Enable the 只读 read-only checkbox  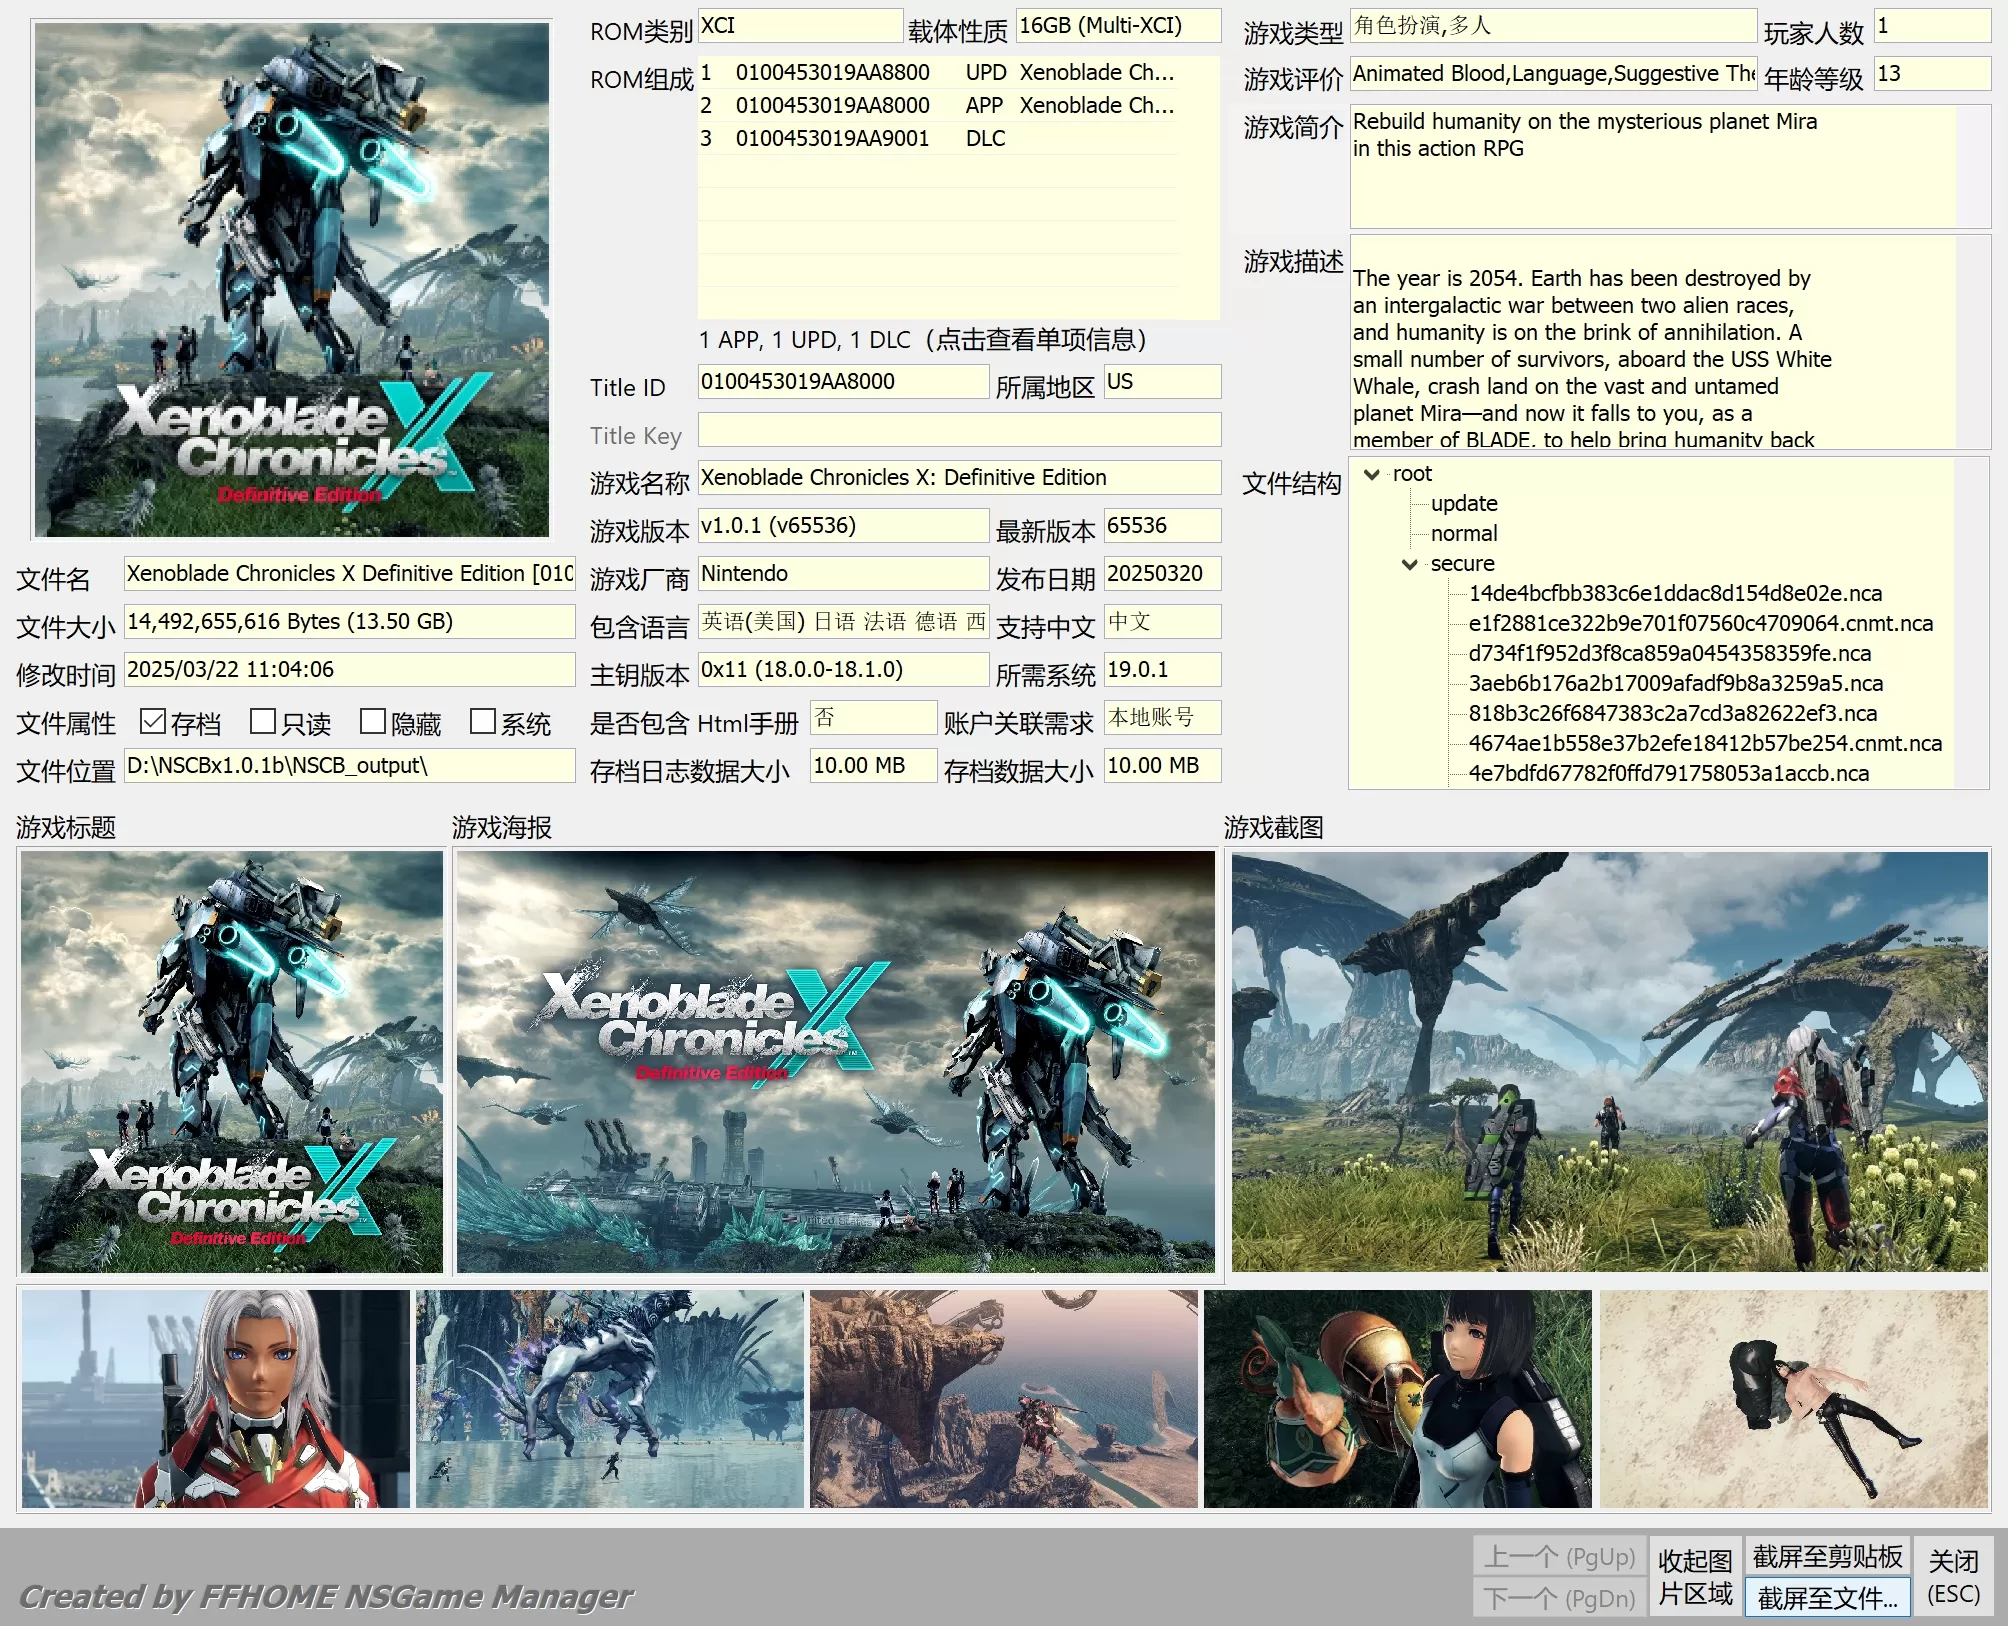[x=263, y=721]
